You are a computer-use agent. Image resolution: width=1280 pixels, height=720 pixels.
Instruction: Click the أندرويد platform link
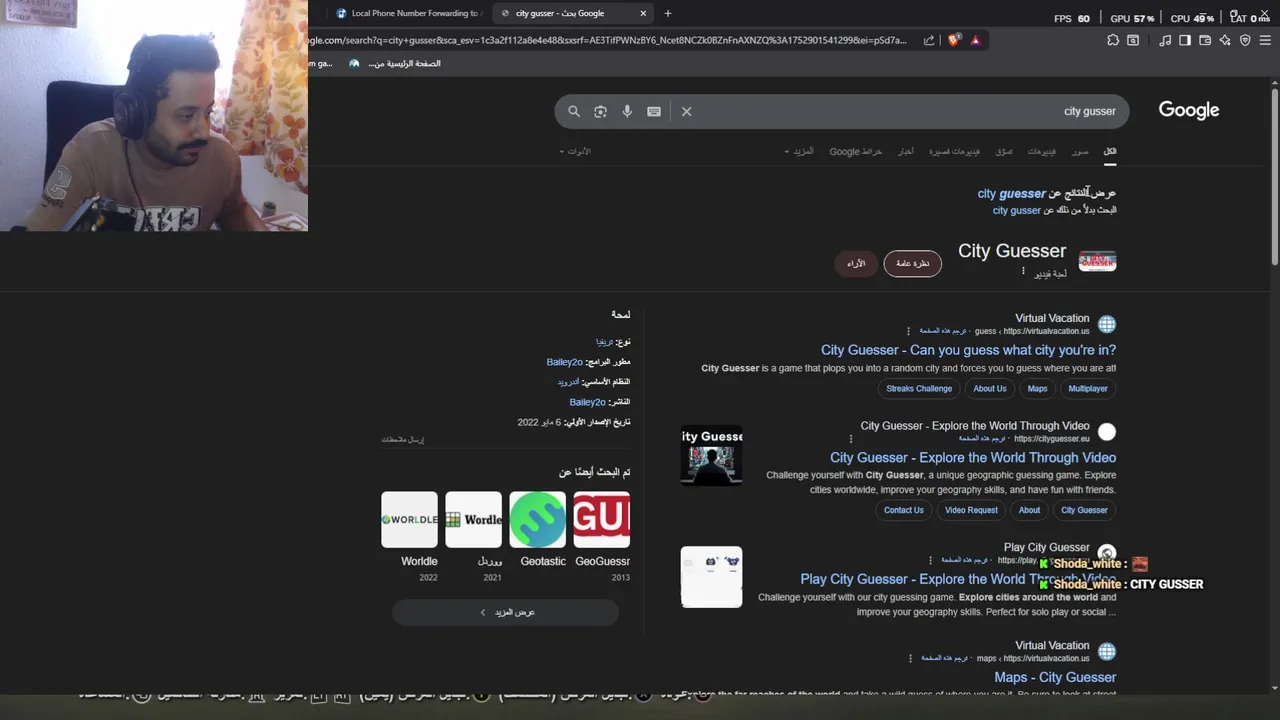coord(569,382)
